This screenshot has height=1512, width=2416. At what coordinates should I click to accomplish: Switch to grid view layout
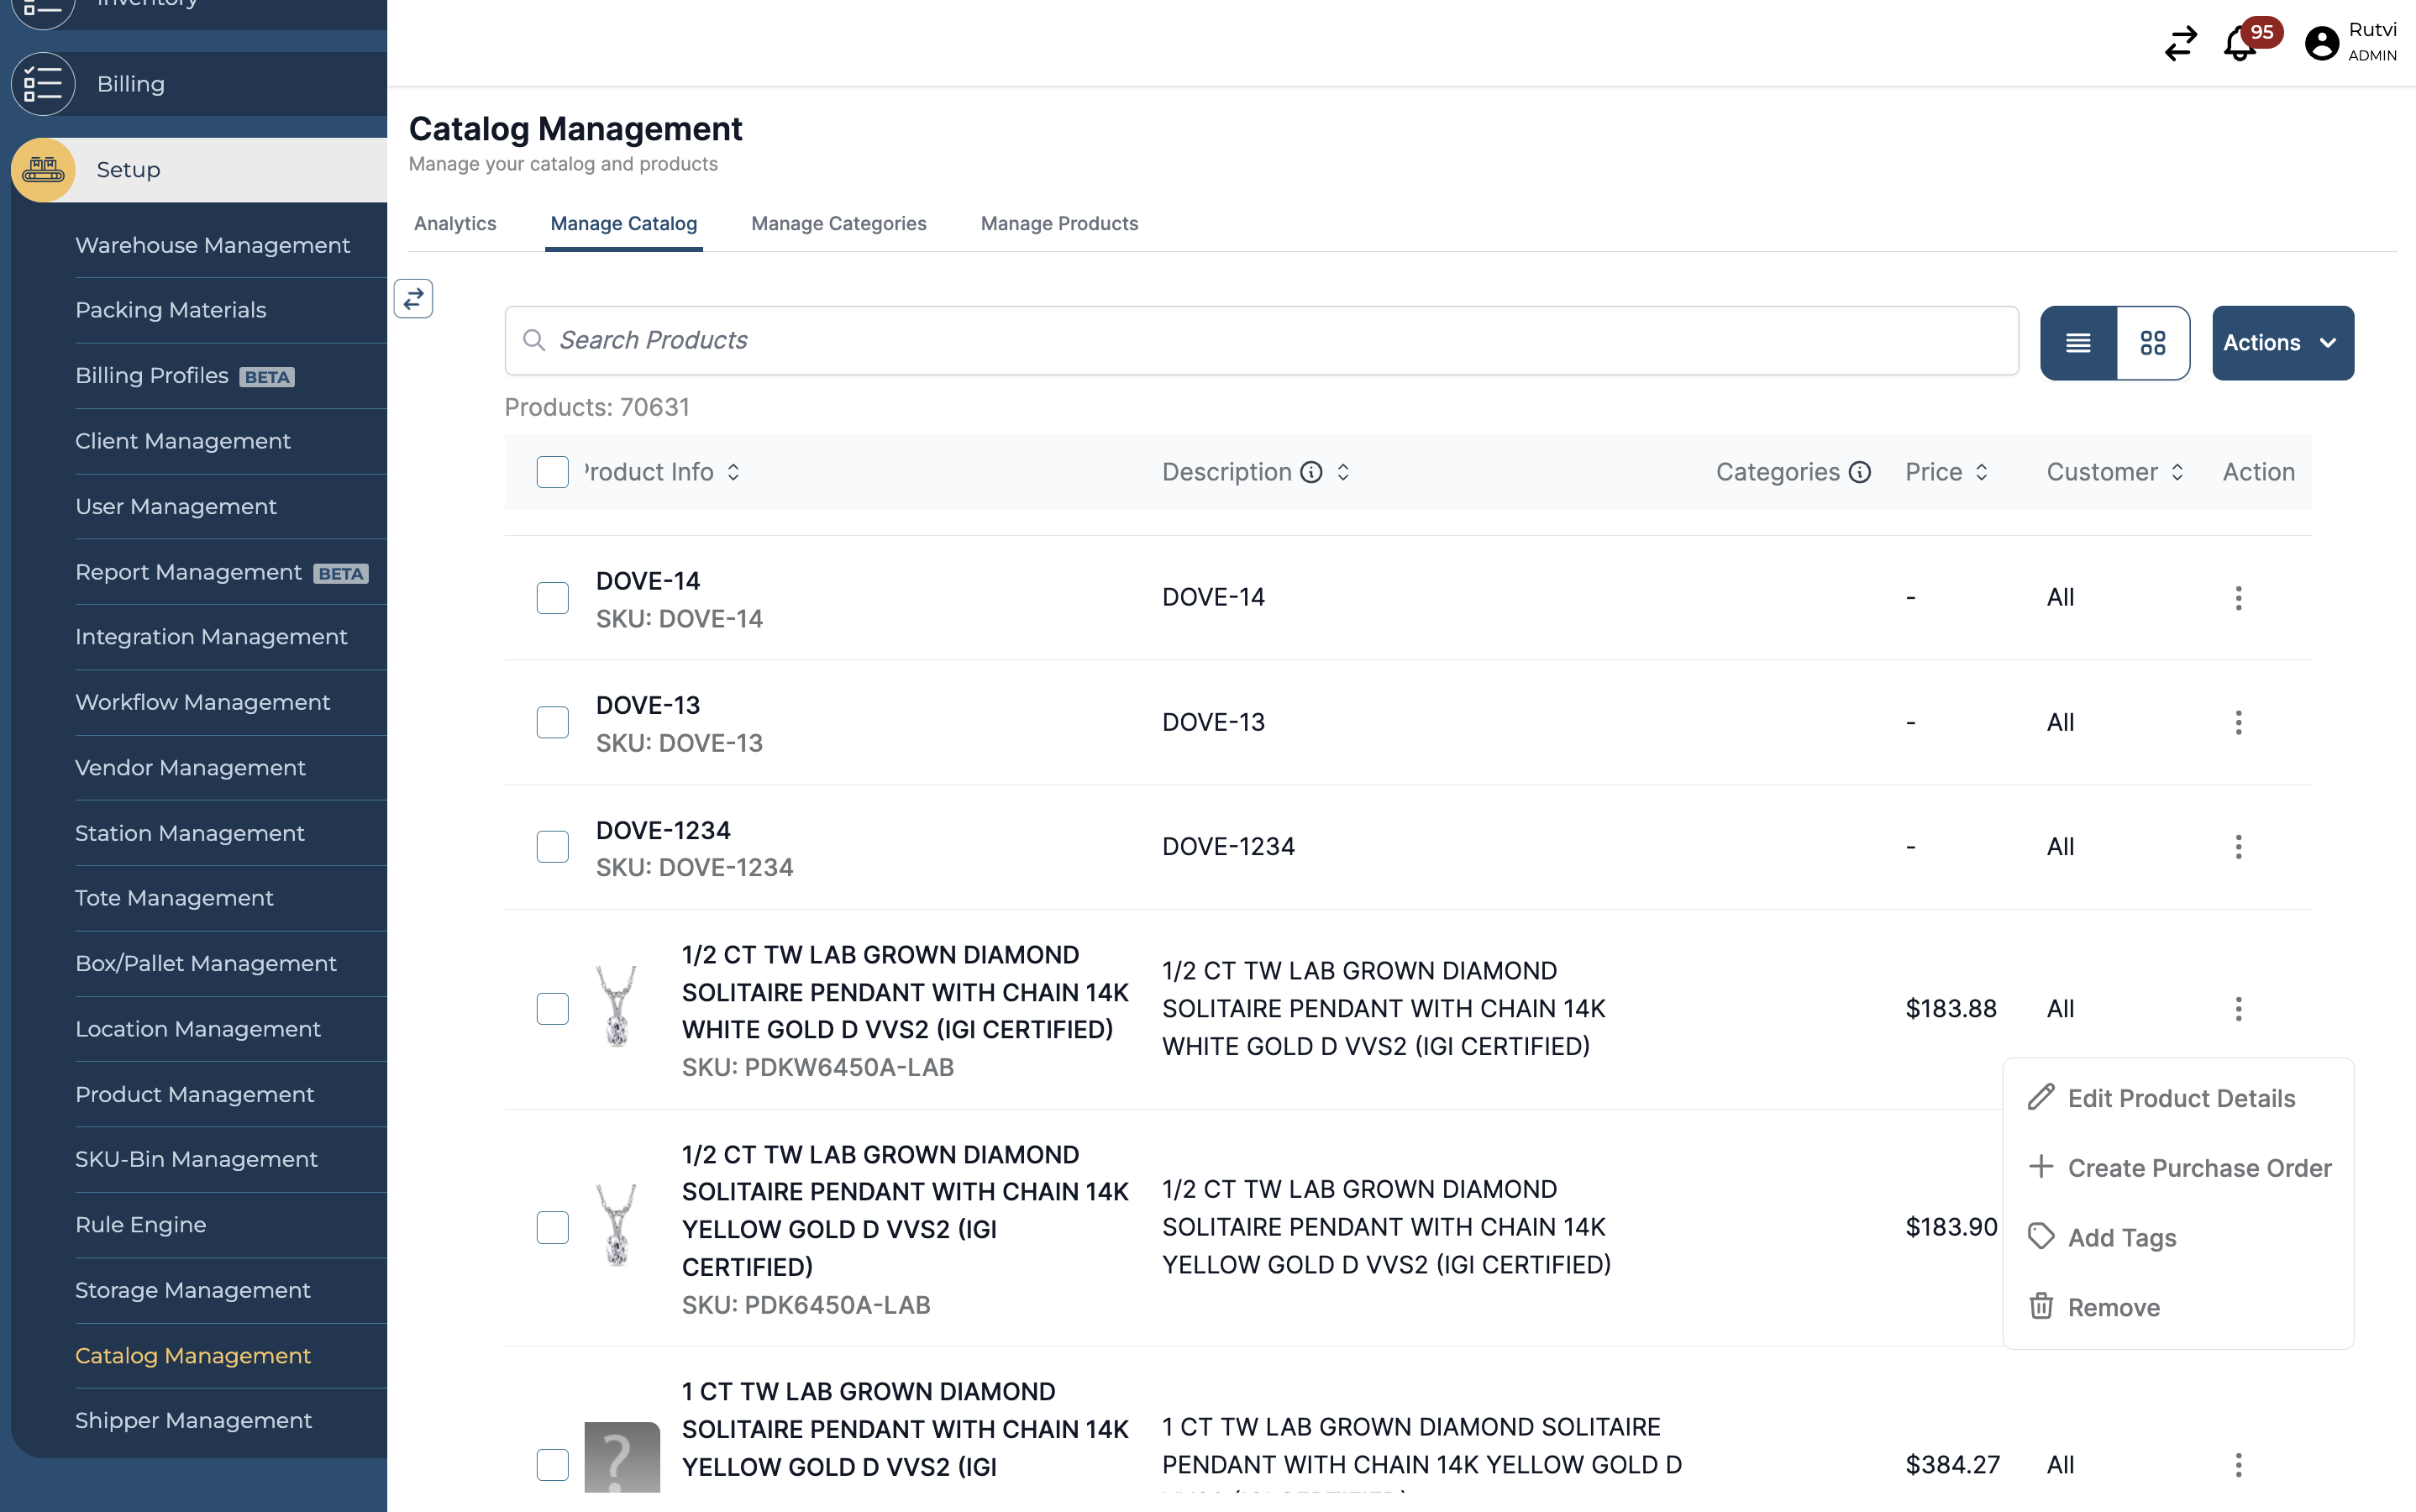click(x=2153, y=342)
